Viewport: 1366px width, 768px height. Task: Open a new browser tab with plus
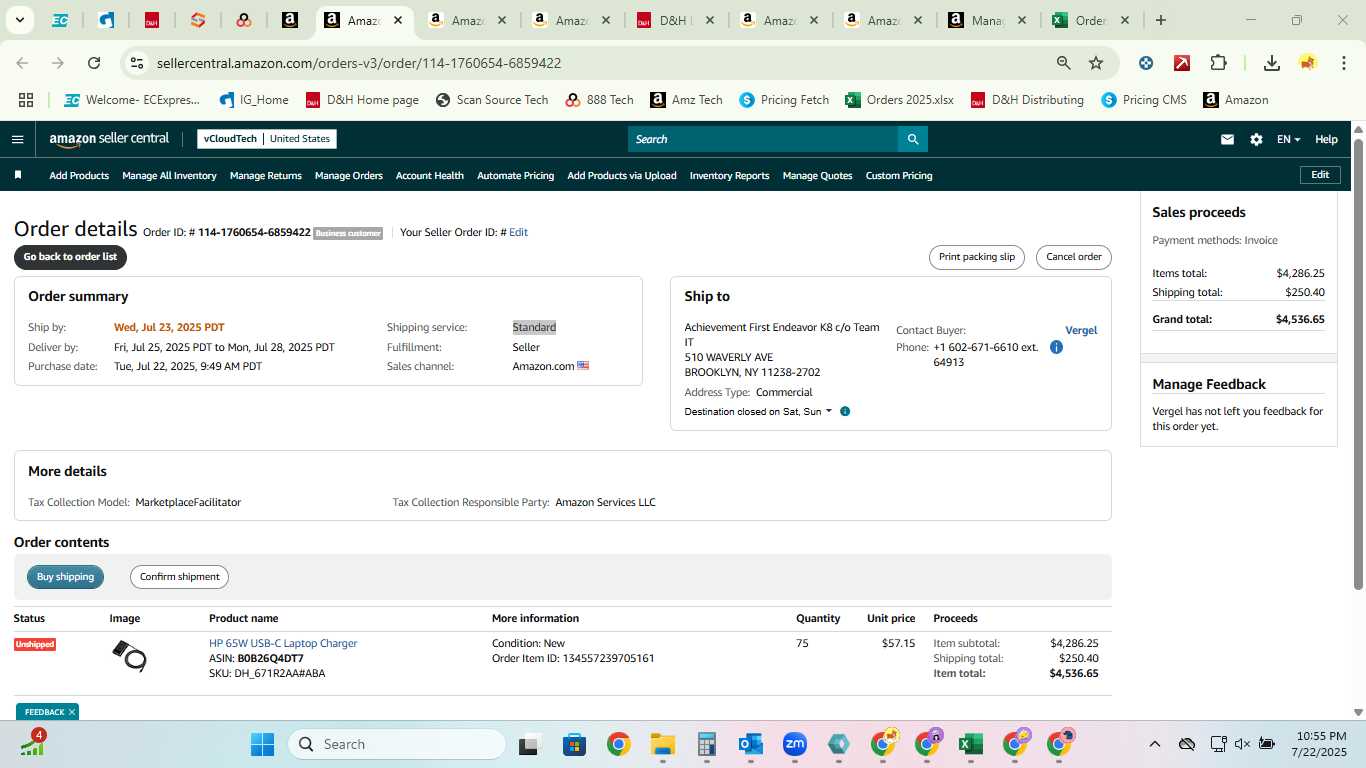1160,20
